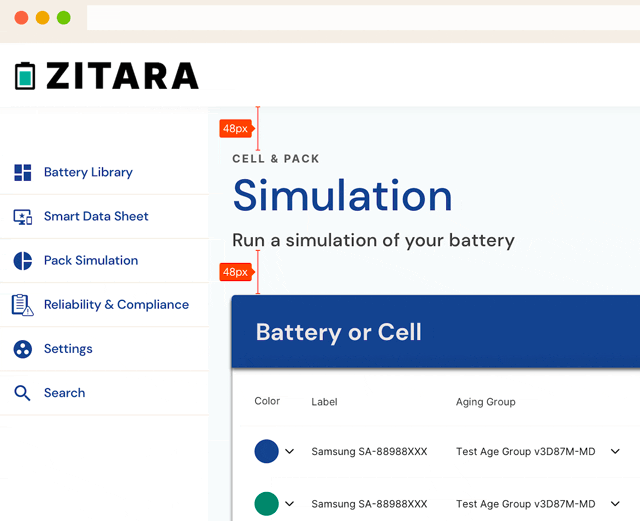Screen dimensions: 640x521
Task: Open second row Aging Group dropdown
Action: [615, 503]
